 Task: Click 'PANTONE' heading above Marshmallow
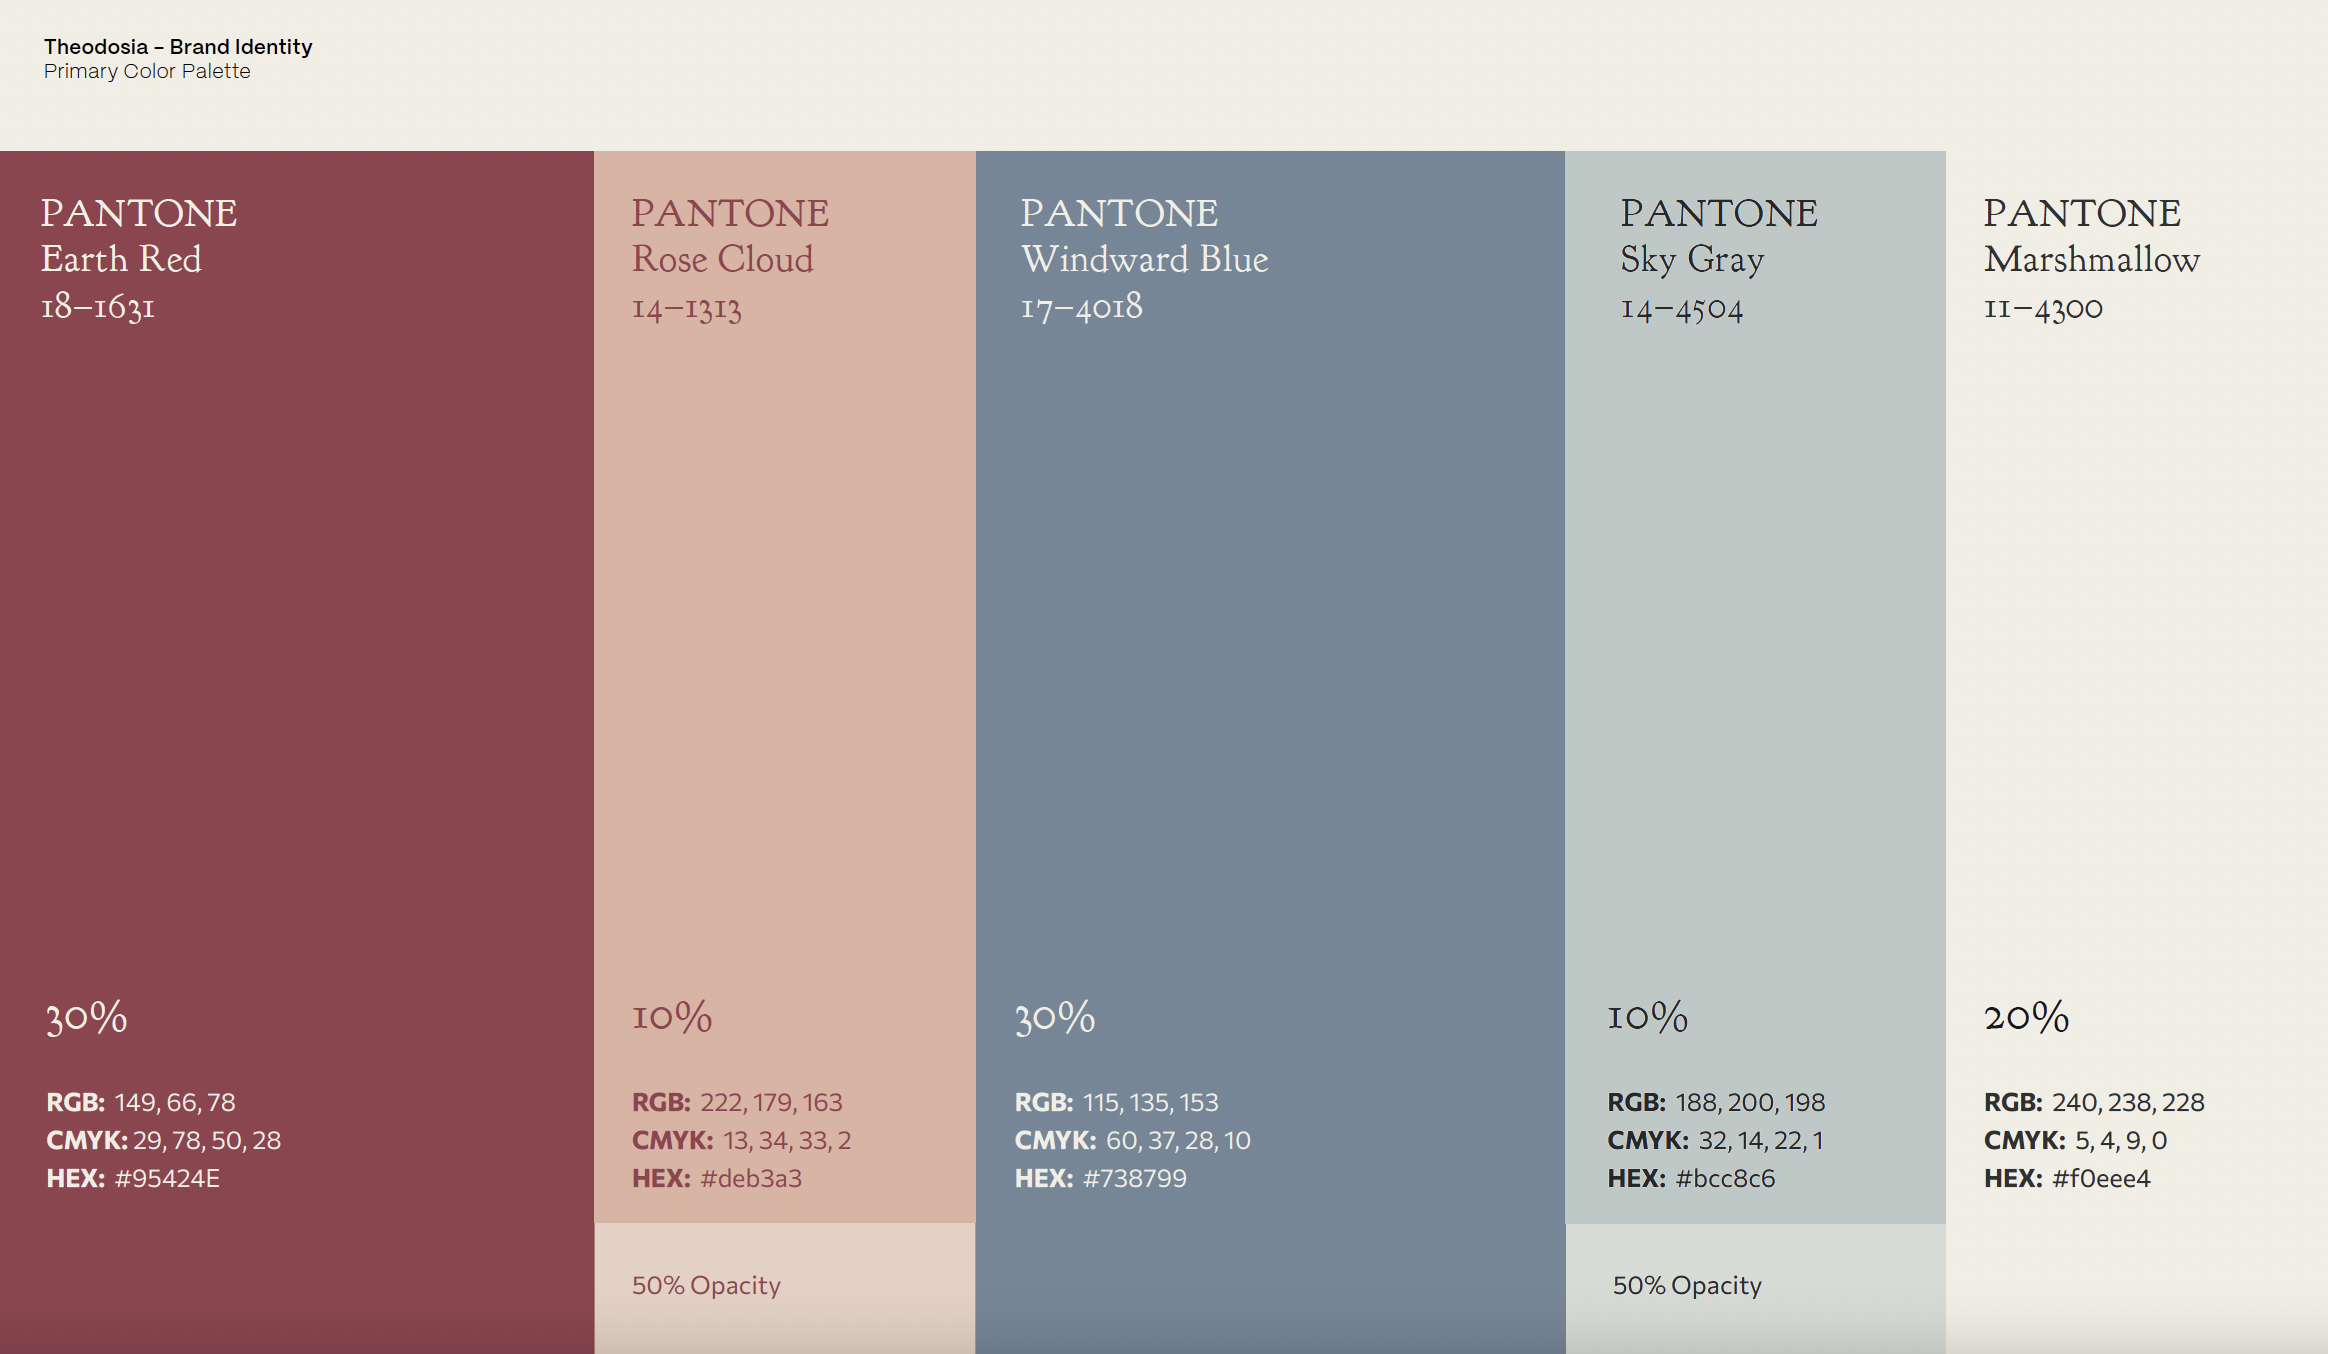[2082, 213]
